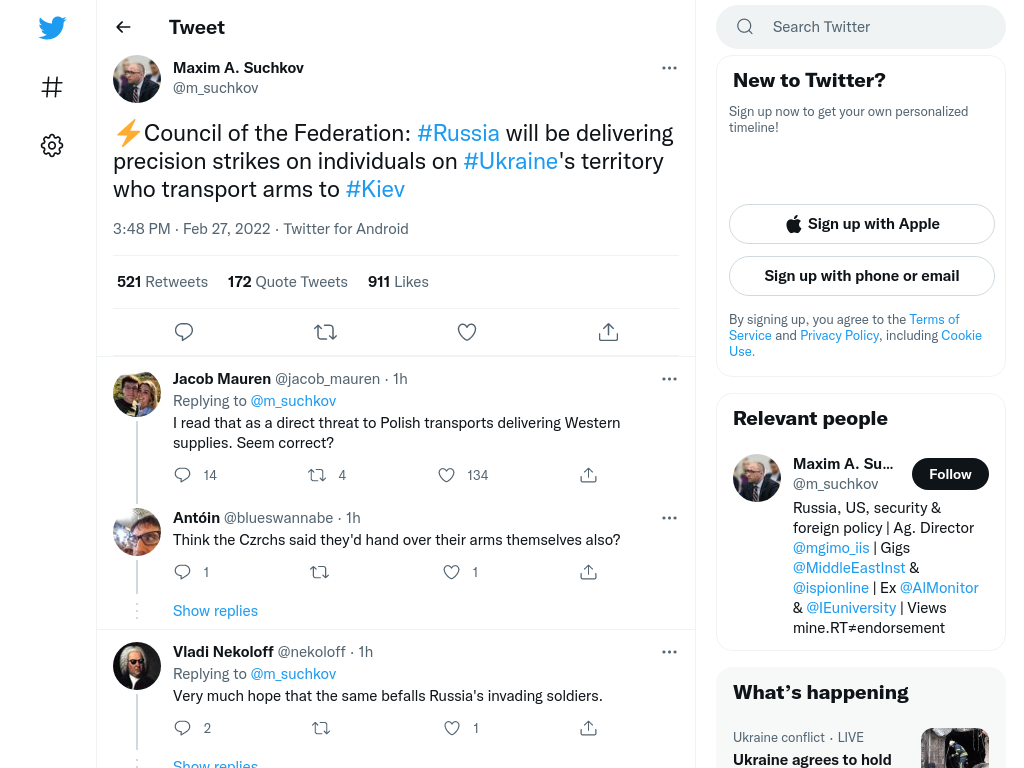Follow Maxim A. Suchkov in Relevant people
1024x768 pixels.
pyautogui.click(x=950, y=474)
